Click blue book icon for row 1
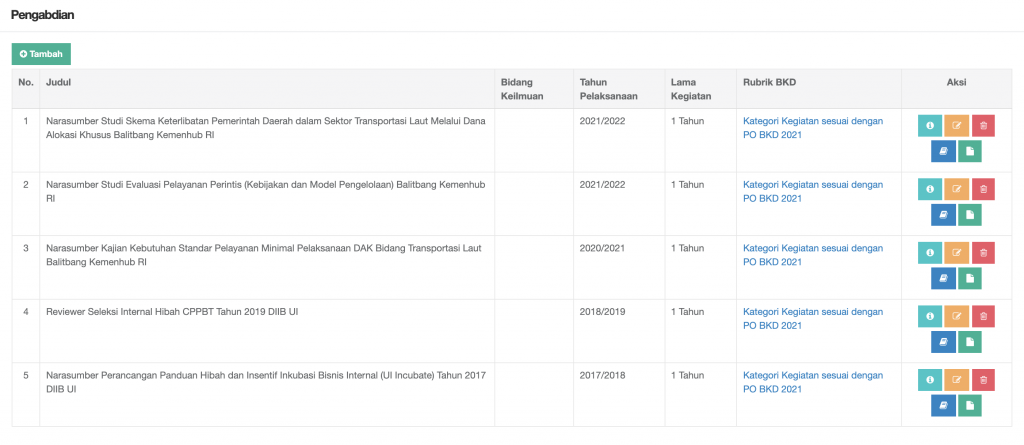 pos(944,151)
